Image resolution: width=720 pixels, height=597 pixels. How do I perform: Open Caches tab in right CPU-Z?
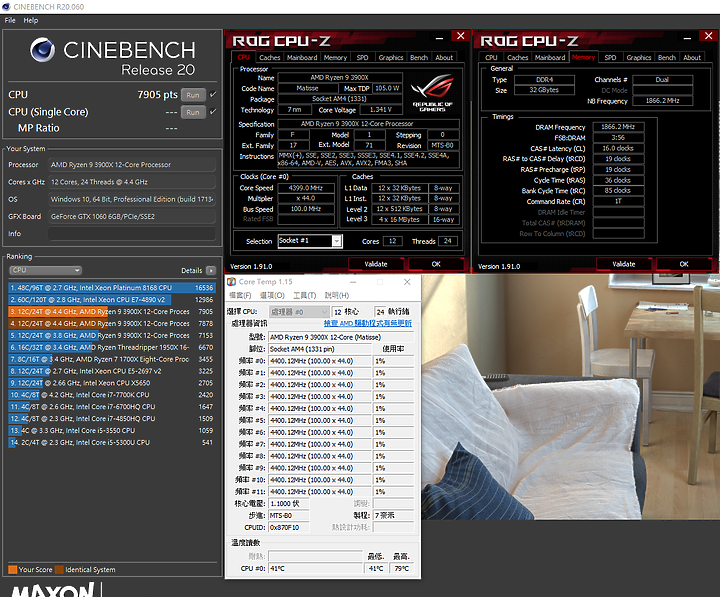518,58
